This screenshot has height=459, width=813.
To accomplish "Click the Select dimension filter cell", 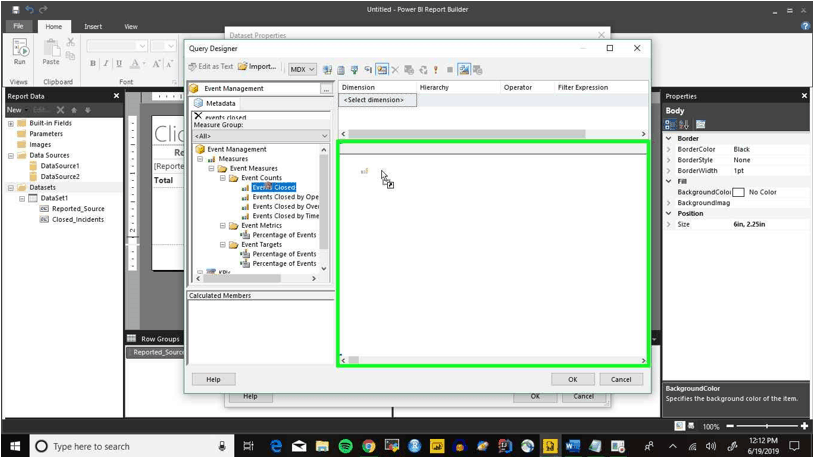I will click(x=377, y=100).
